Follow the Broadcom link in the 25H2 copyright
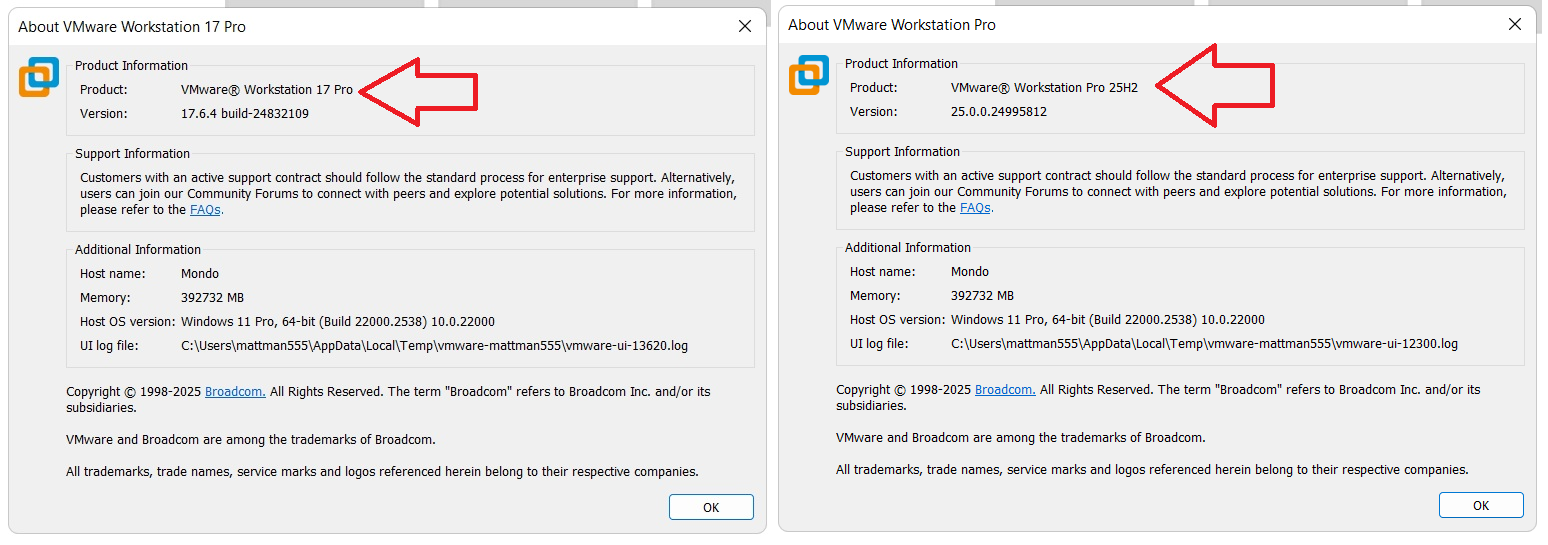This screenshot has width=1548, height=545. 1005,390
